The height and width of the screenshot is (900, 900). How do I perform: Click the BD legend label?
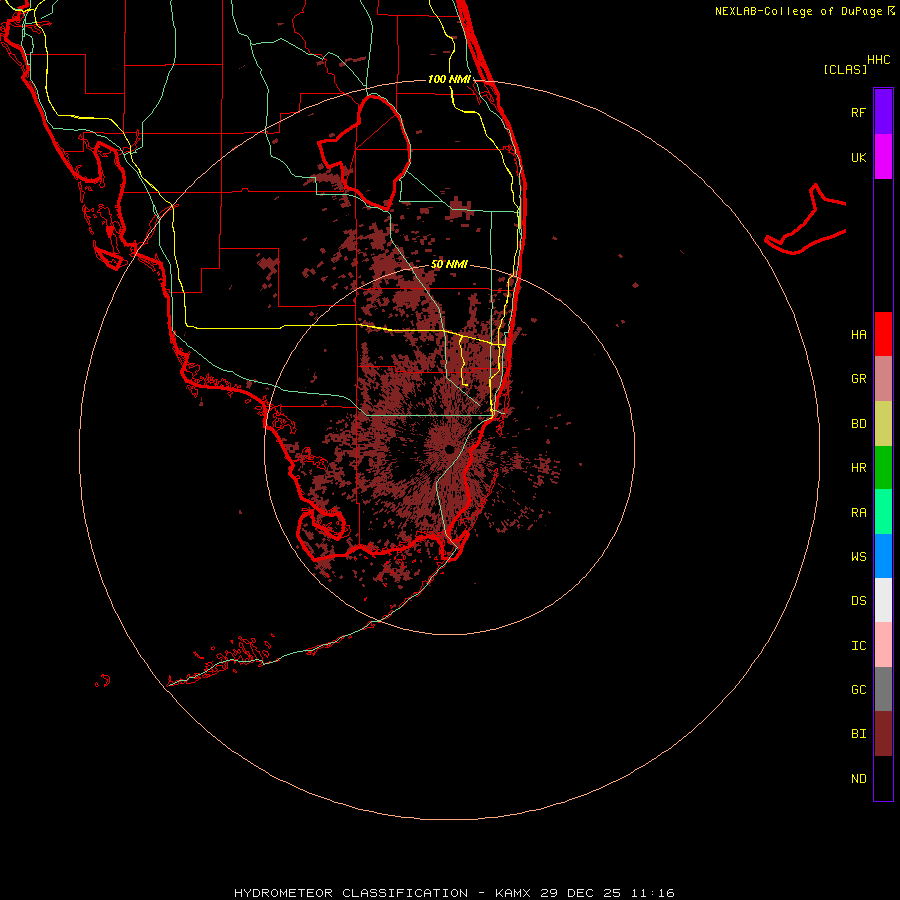tap(858, 424)
